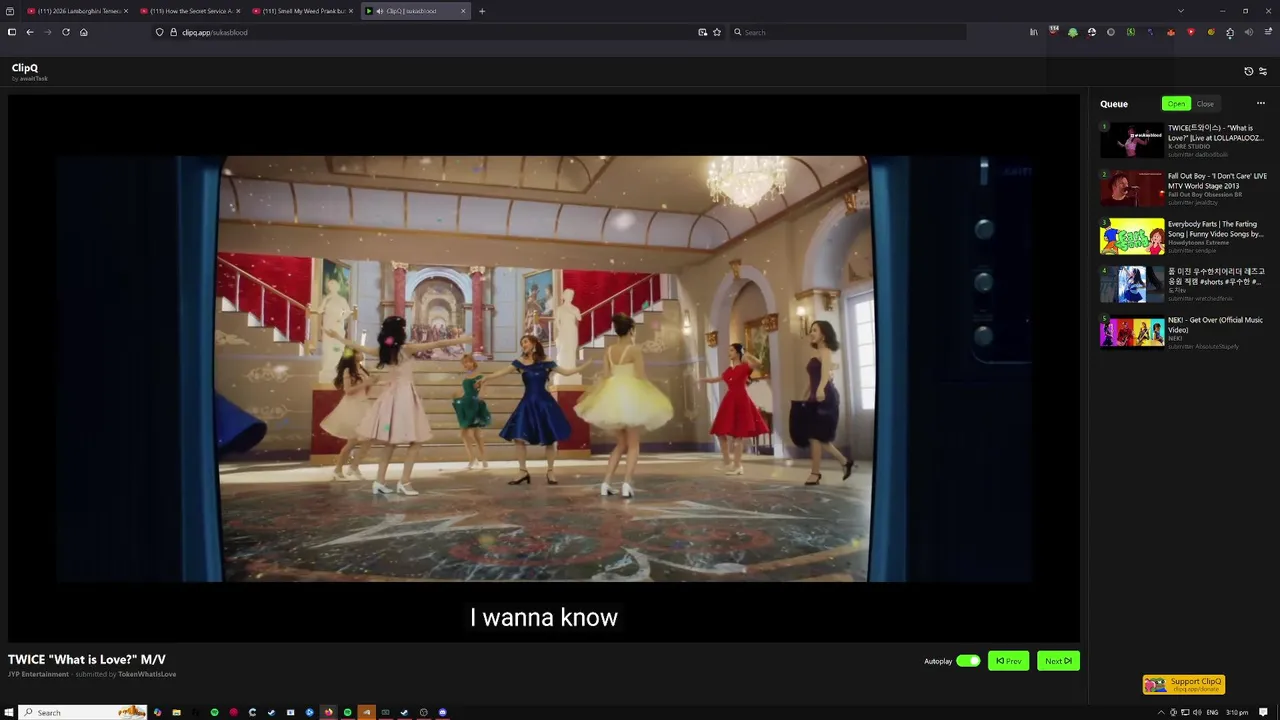Viewport: 1280px width, 720px height.
Task: Open File Explorer from the taskbar
Action: (x=176, y=712)
